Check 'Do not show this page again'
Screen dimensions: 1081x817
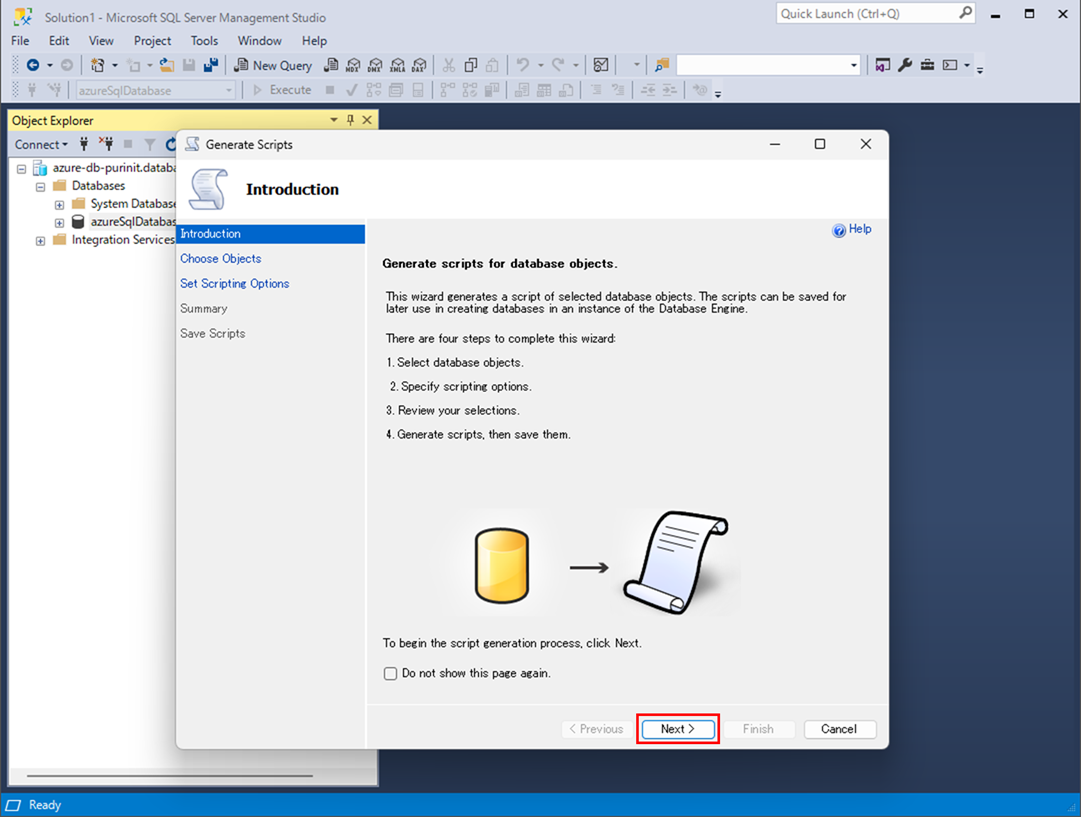coord(391,674)
